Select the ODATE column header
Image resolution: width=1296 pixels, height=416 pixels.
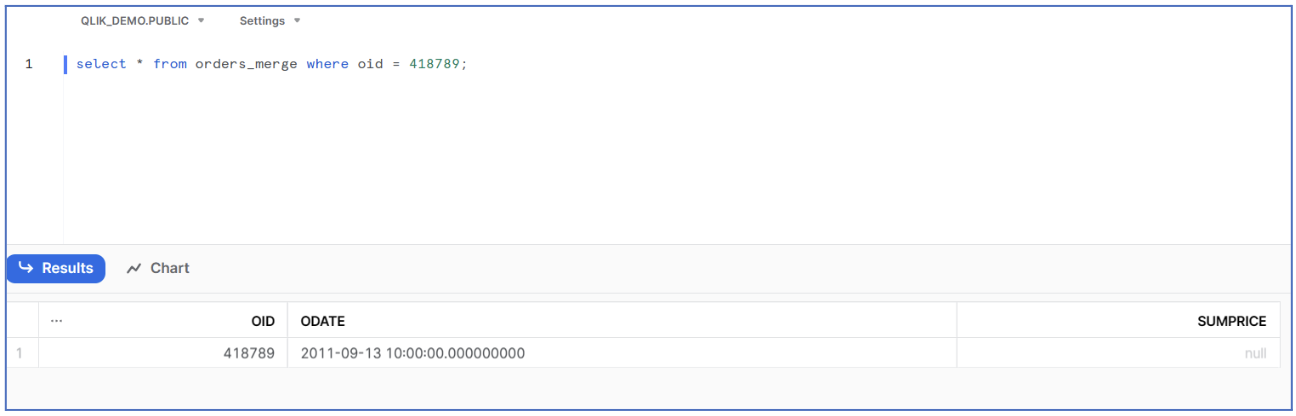point(323,321)
